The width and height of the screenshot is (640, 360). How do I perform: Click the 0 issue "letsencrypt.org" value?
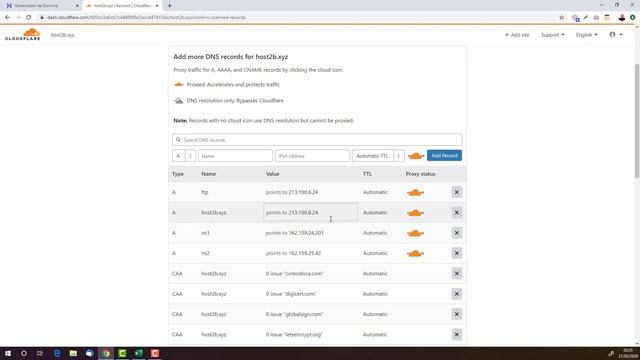pos(294,335)
